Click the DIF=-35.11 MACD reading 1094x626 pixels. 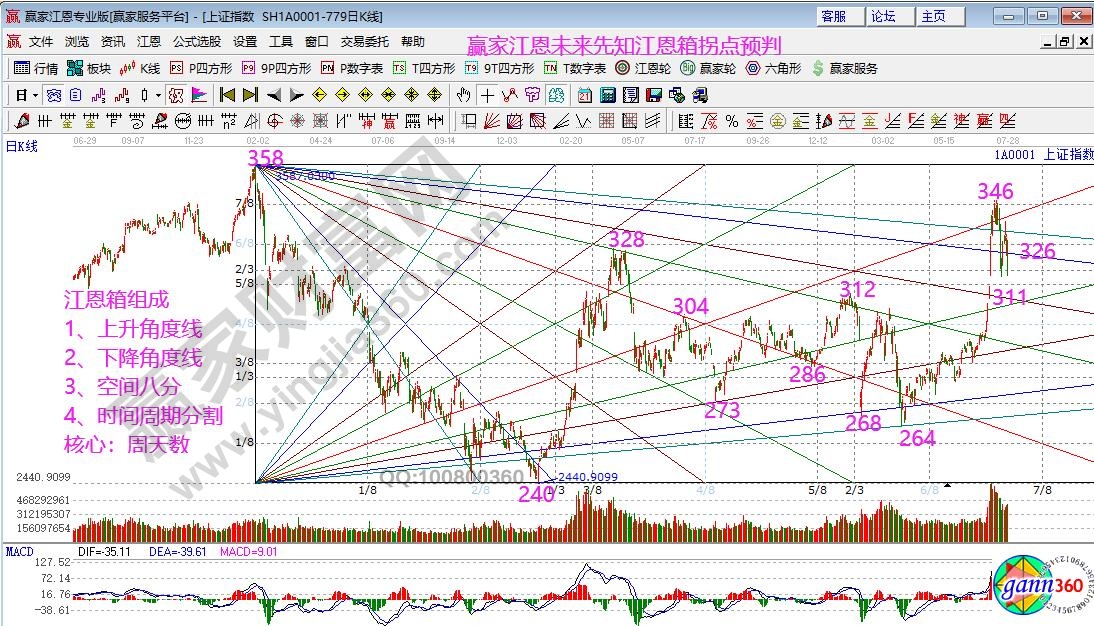pyautogui.click(x=105, y=552)
